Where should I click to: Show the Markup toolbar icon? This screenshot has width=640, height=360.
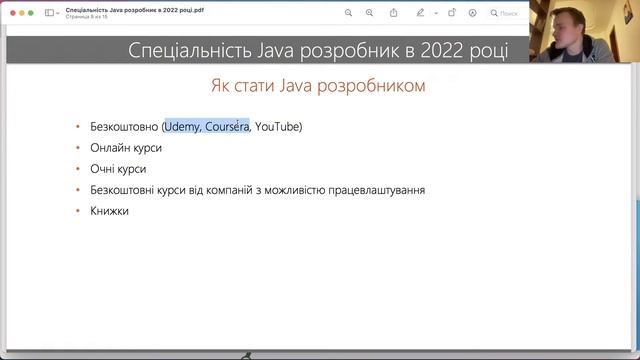(x=473, y=13)
